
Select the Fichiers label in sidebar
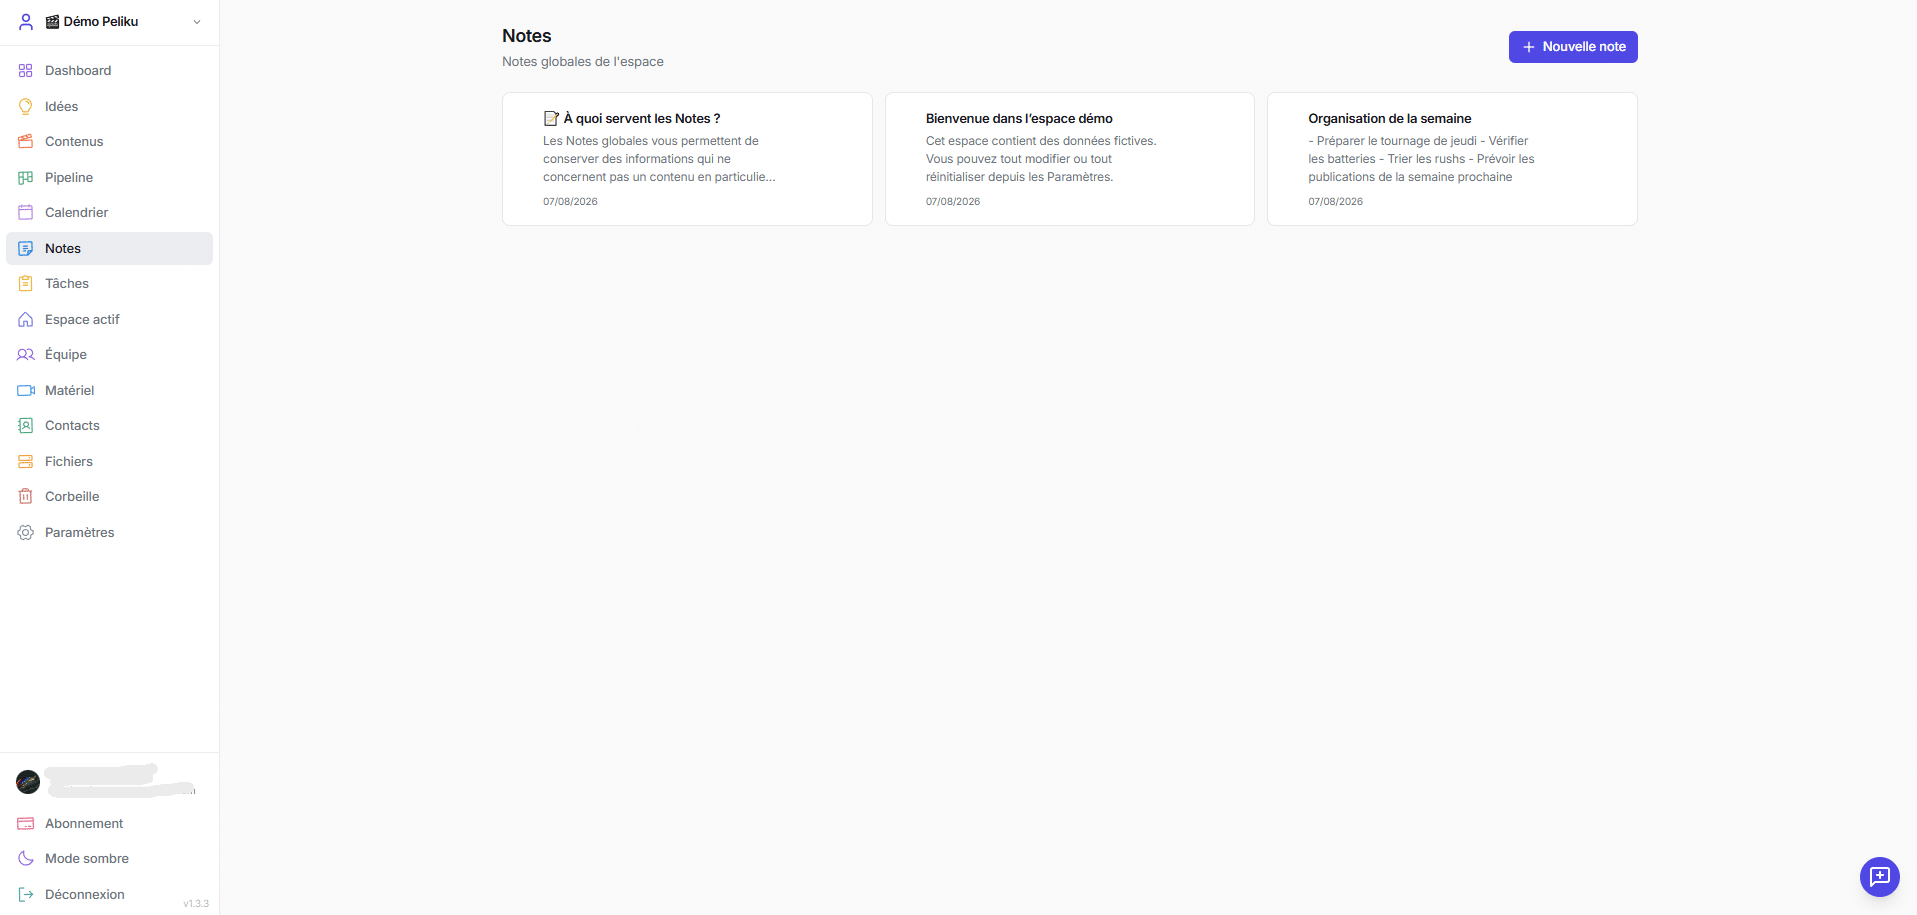click(69, 462)
